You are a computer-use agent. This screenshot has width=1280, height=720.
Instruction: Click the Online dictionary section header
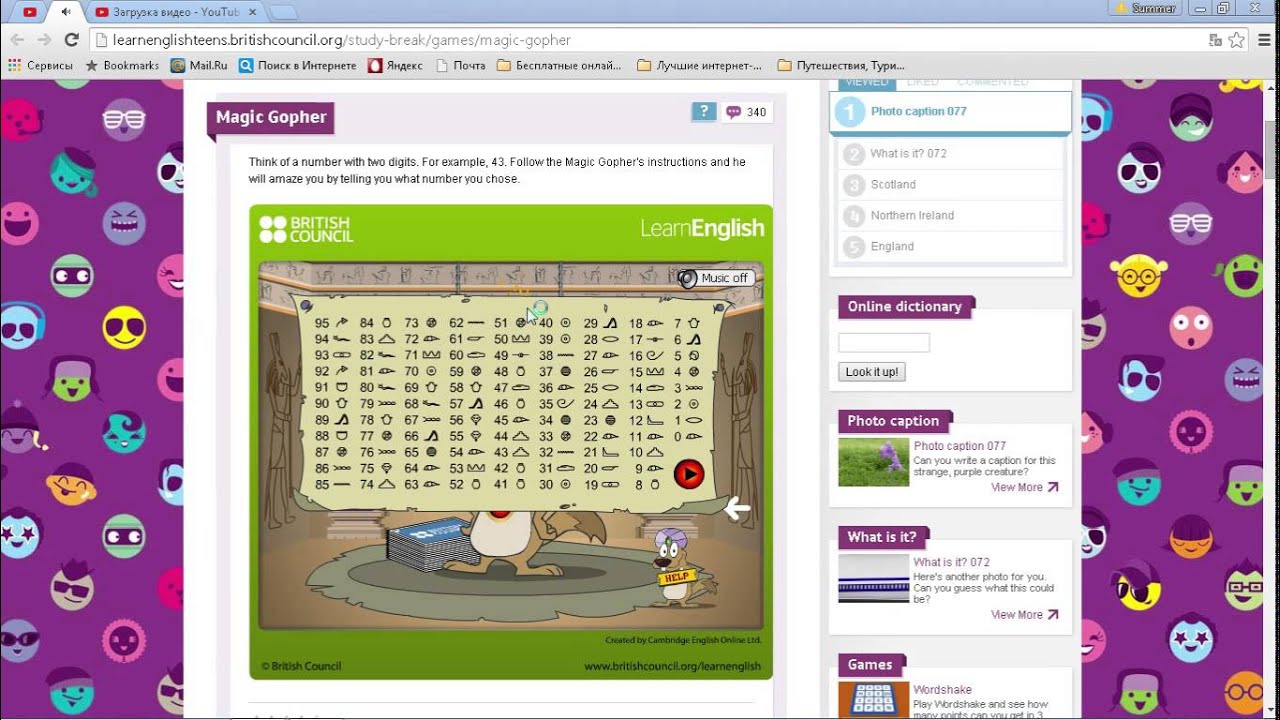(x=904, y=307)
